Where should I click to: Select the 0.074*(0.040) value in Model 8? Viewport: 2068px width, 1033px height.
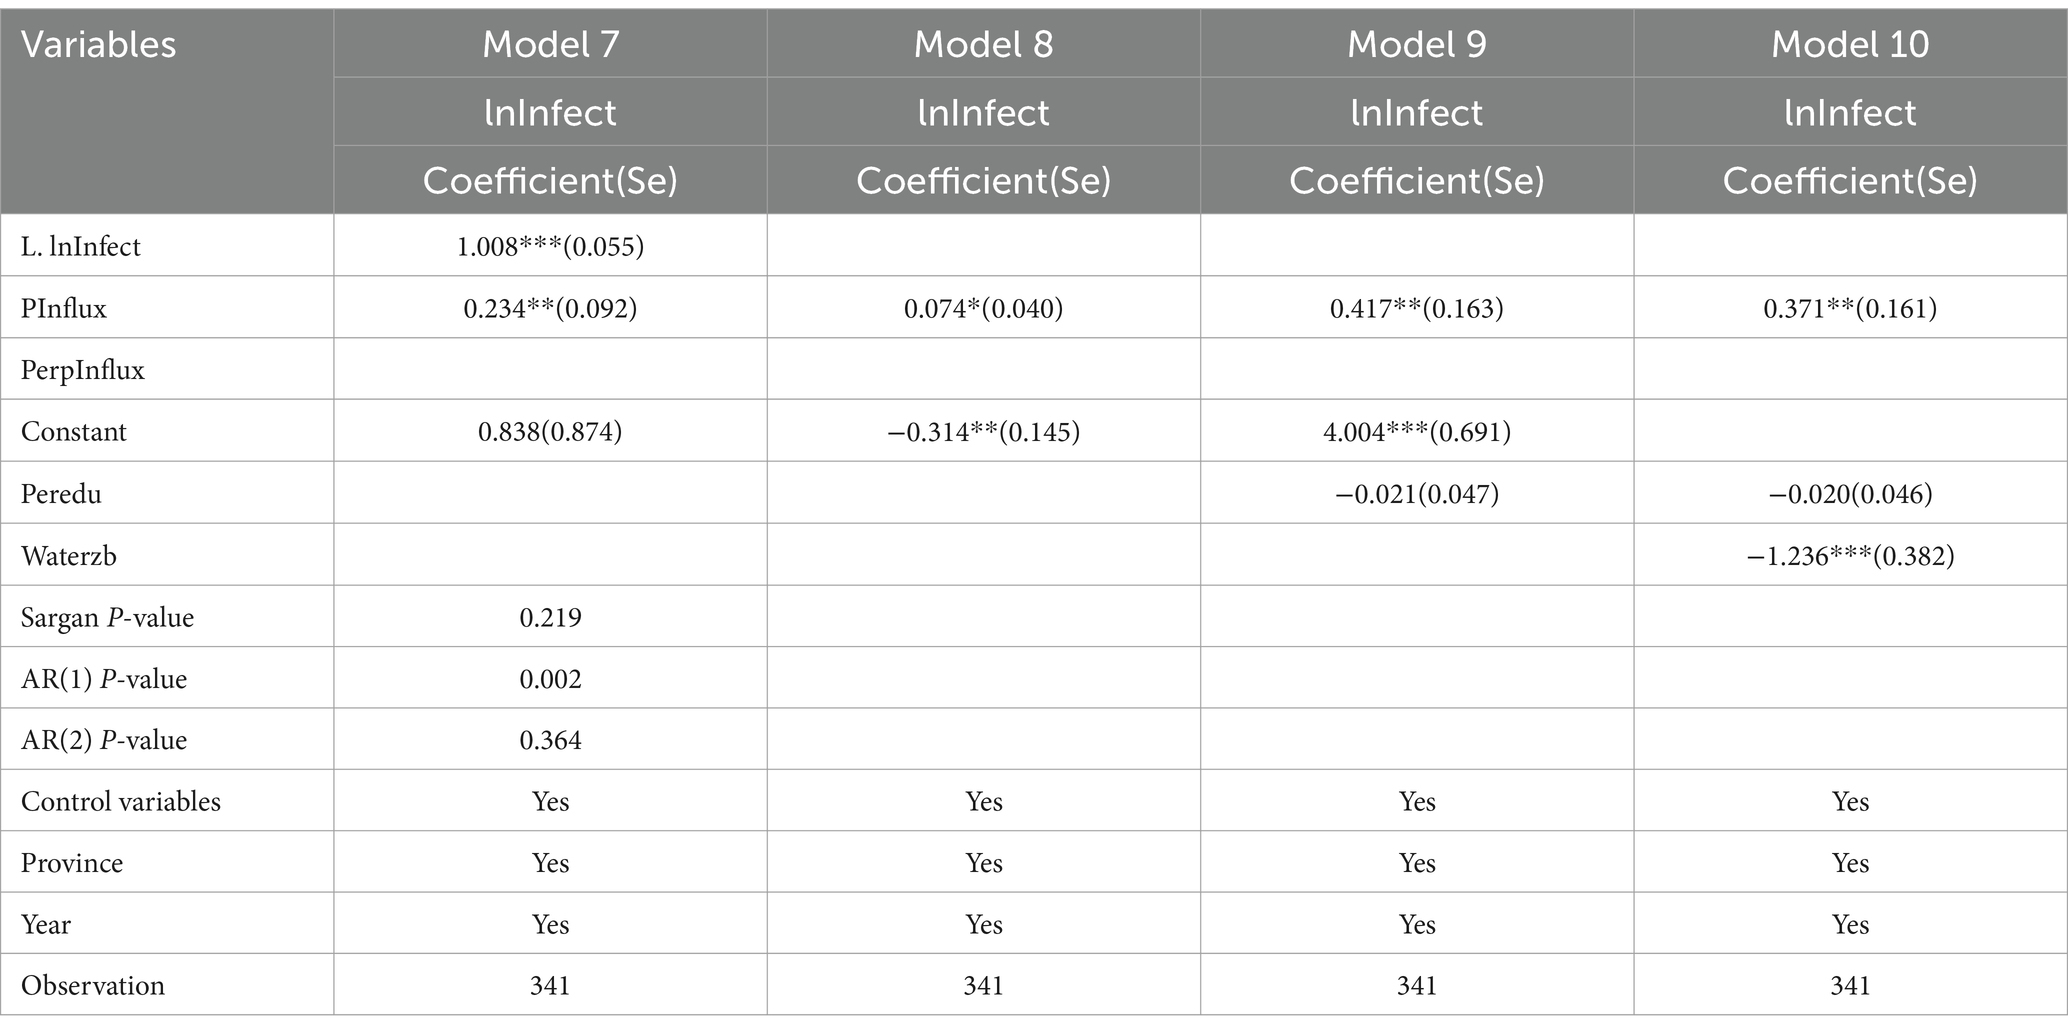(x=983, y=308)
